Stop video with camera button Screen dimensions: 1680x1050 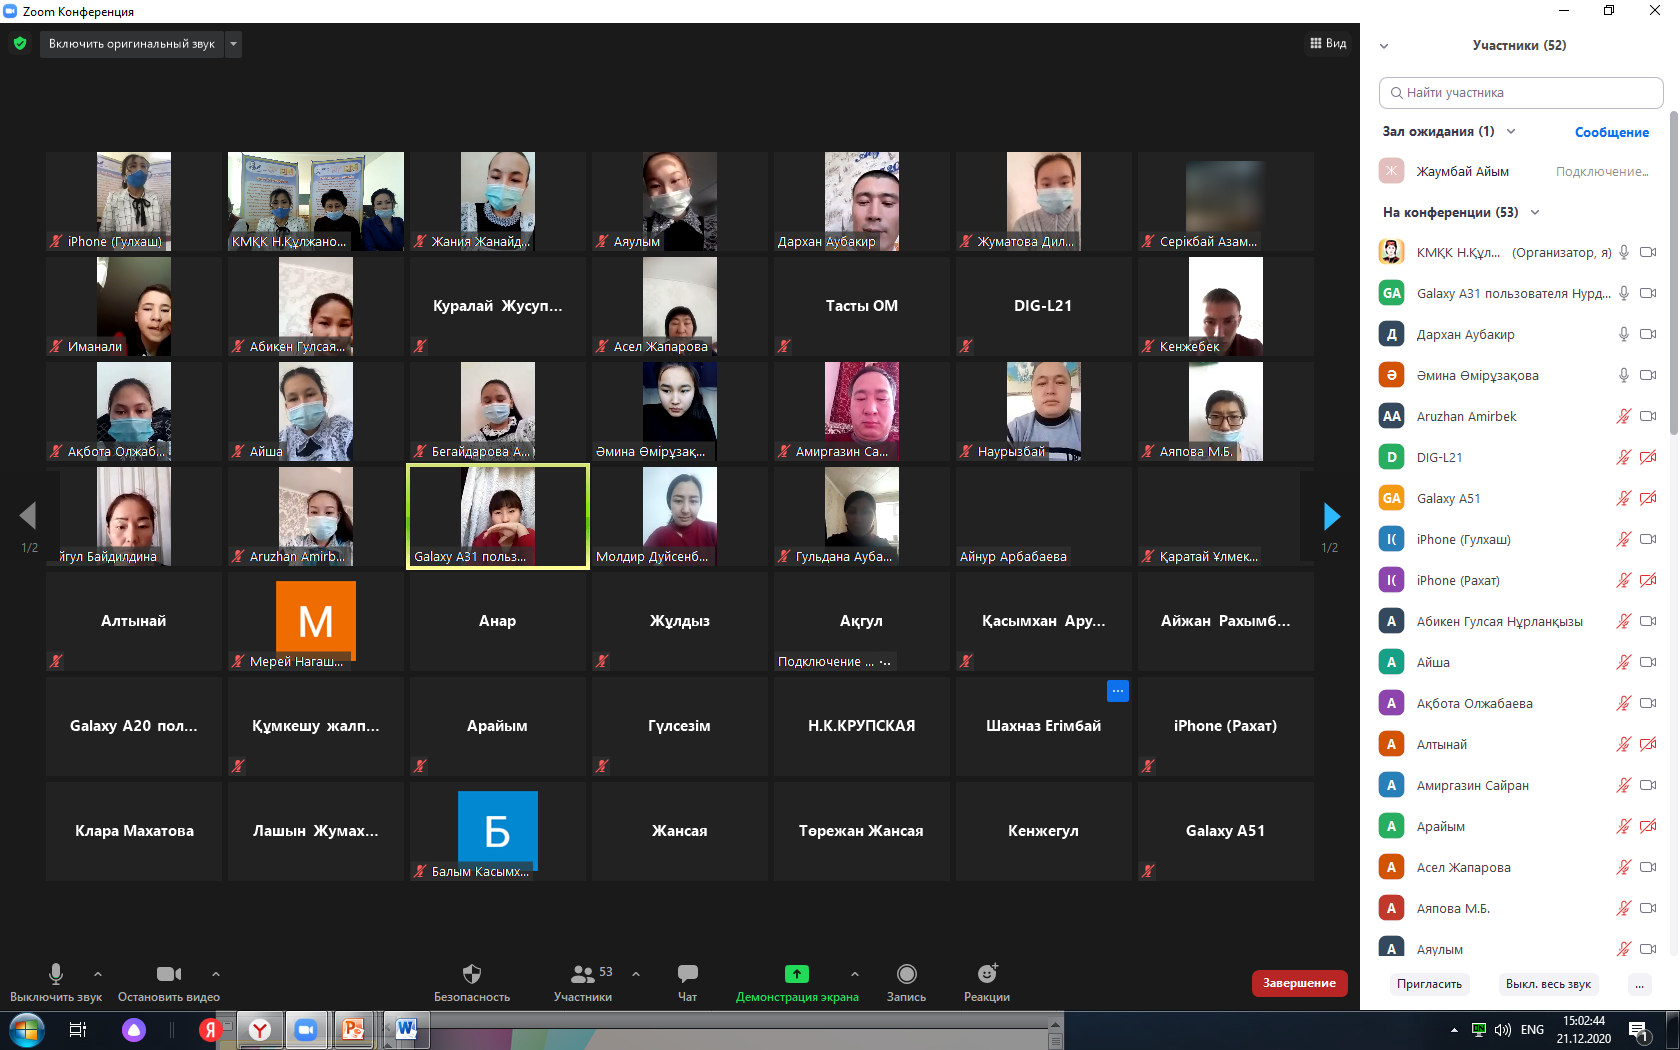(169, 981)
